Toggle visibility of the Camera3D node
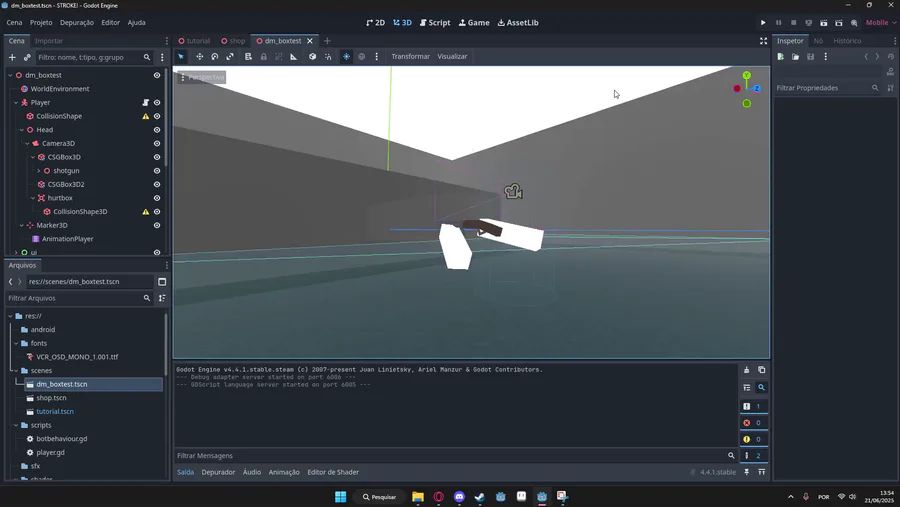The image size is (900, 507). (x=157, y=144)
